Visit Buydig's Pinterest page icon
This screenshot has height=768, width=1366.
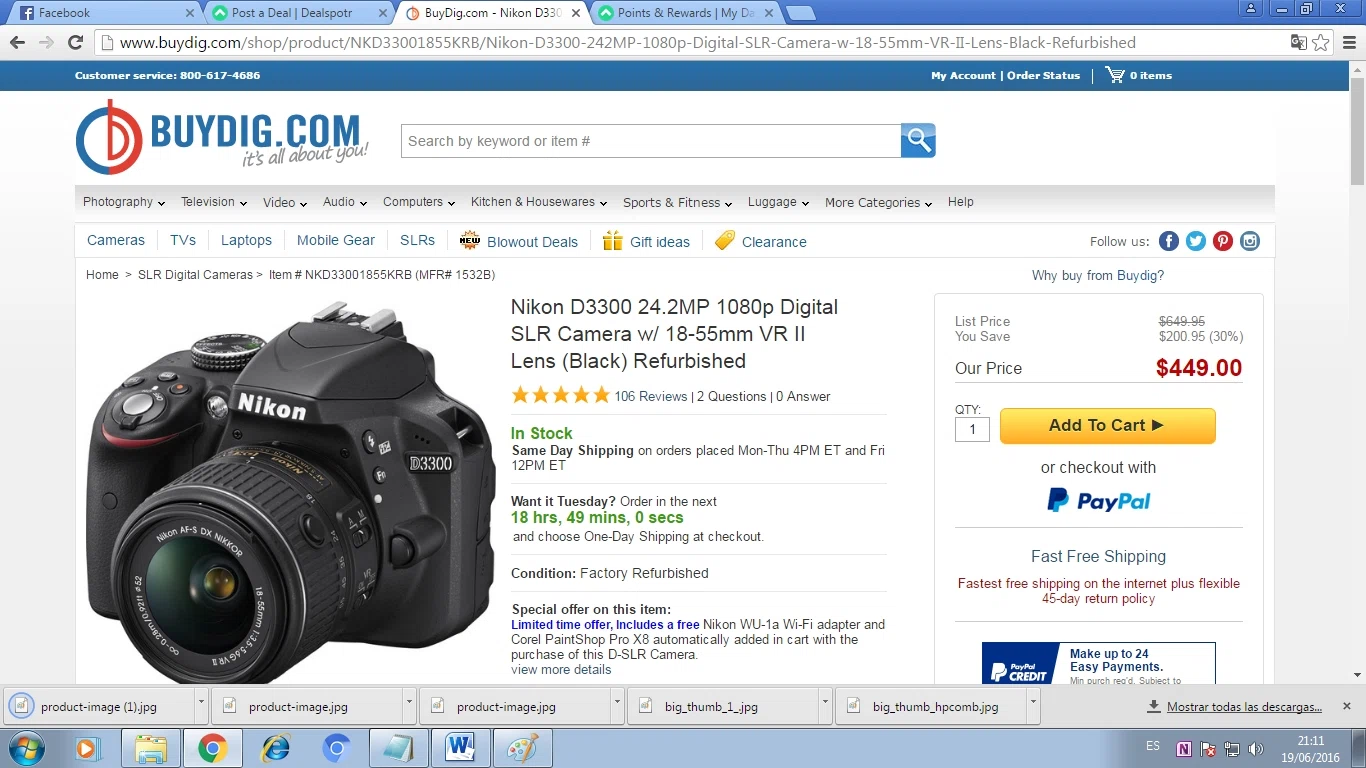(x=1223, y=241)
